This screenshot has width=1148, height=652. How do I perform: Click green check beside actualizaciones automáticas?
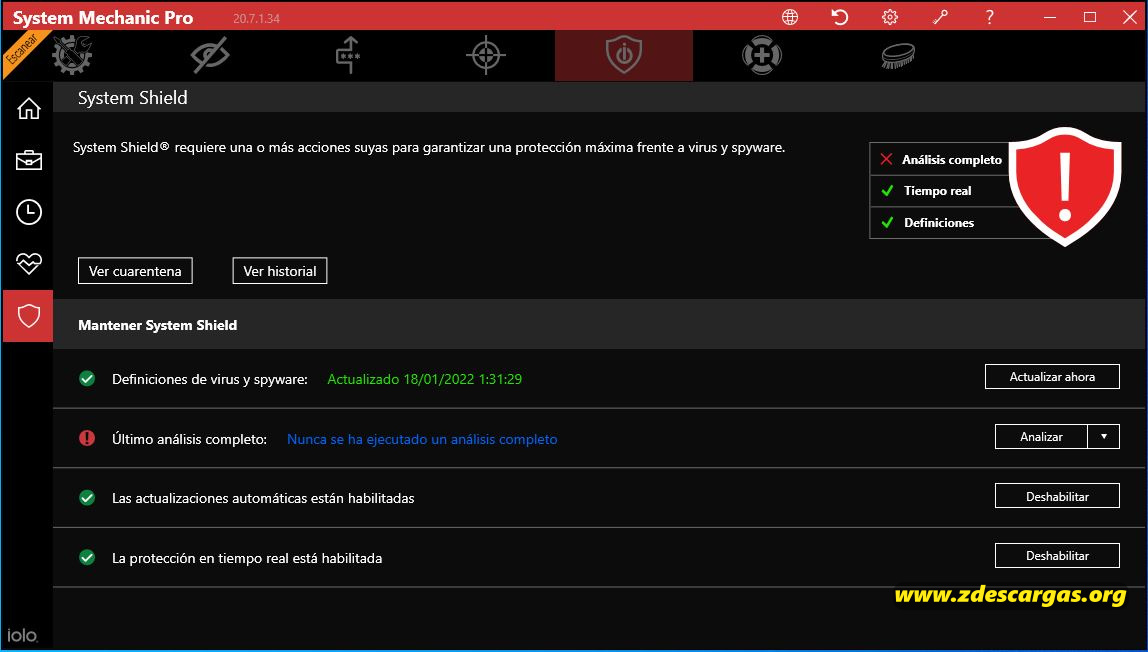pos(87,498)
